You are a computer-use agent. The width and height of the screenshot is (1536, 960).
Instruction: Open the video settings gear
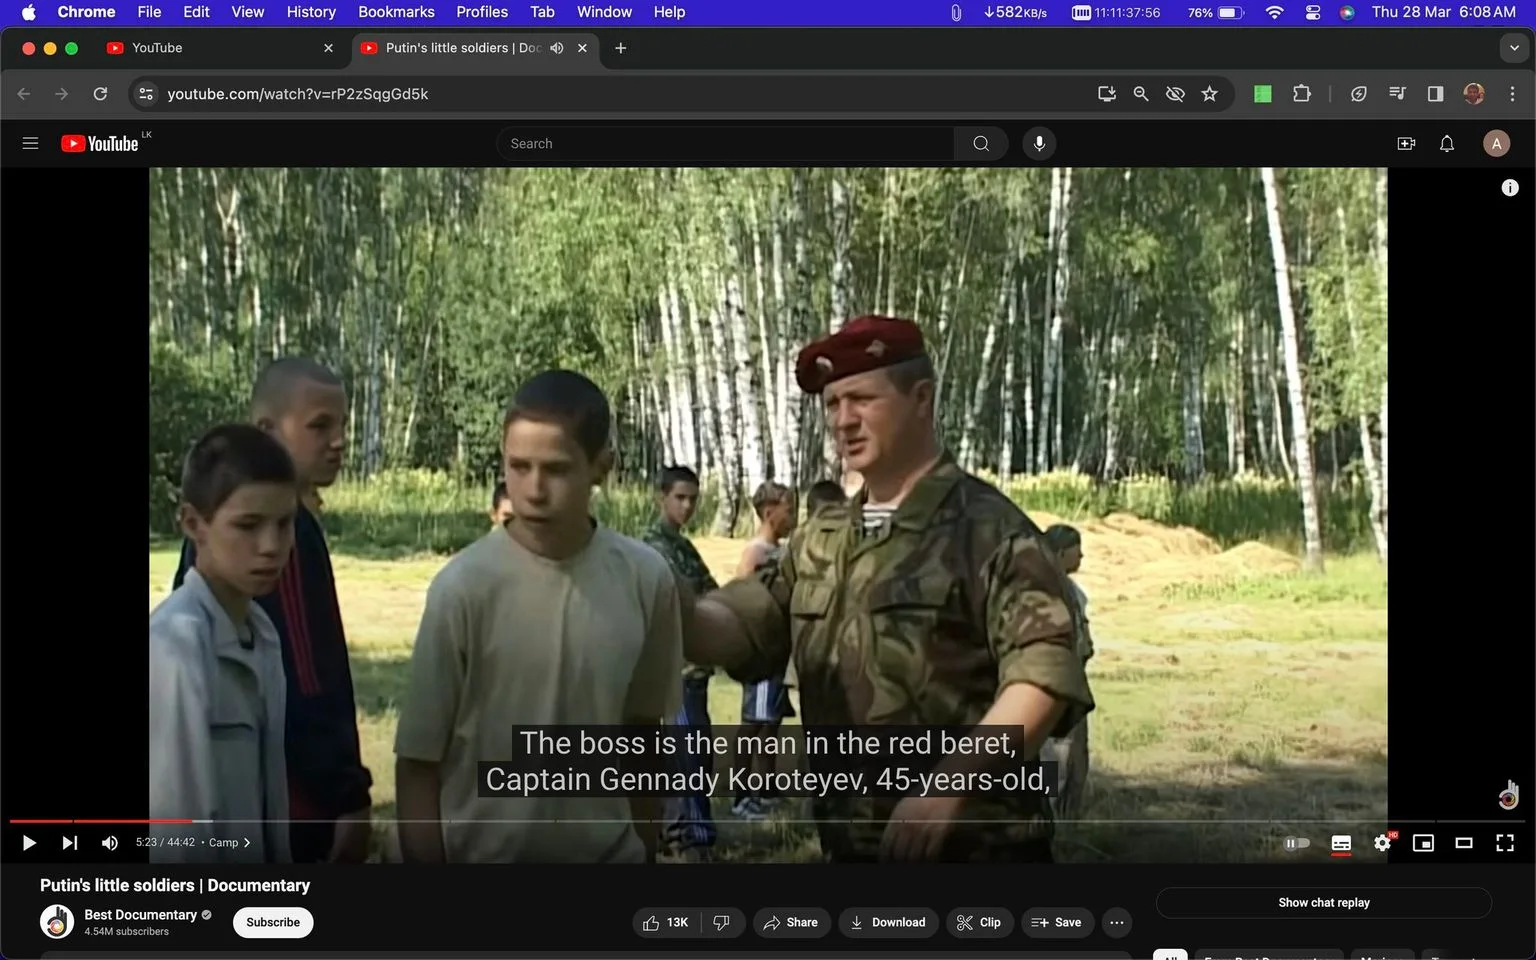pos(1382,843)
